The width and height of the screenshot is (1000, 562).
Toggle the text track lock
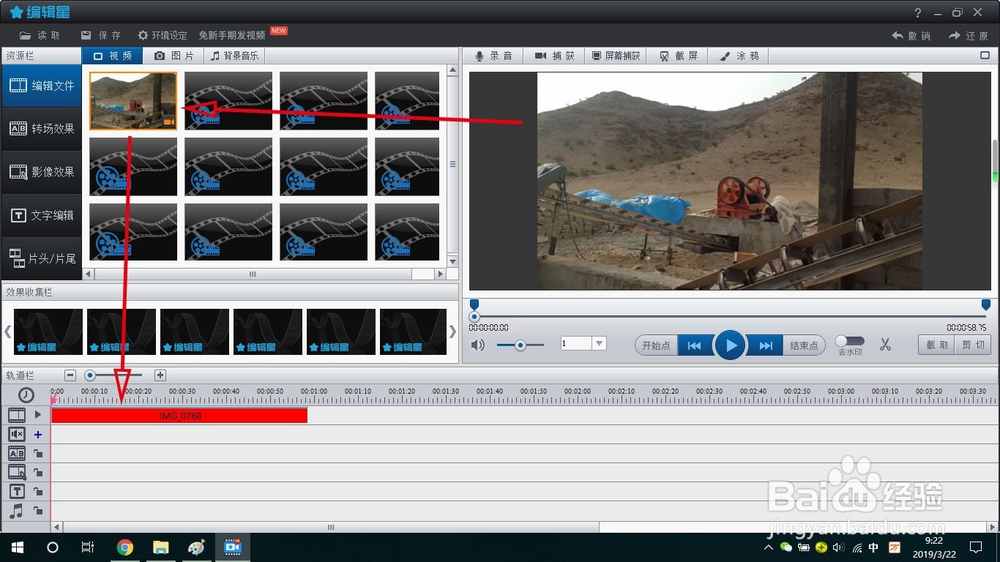coord(38,492)
